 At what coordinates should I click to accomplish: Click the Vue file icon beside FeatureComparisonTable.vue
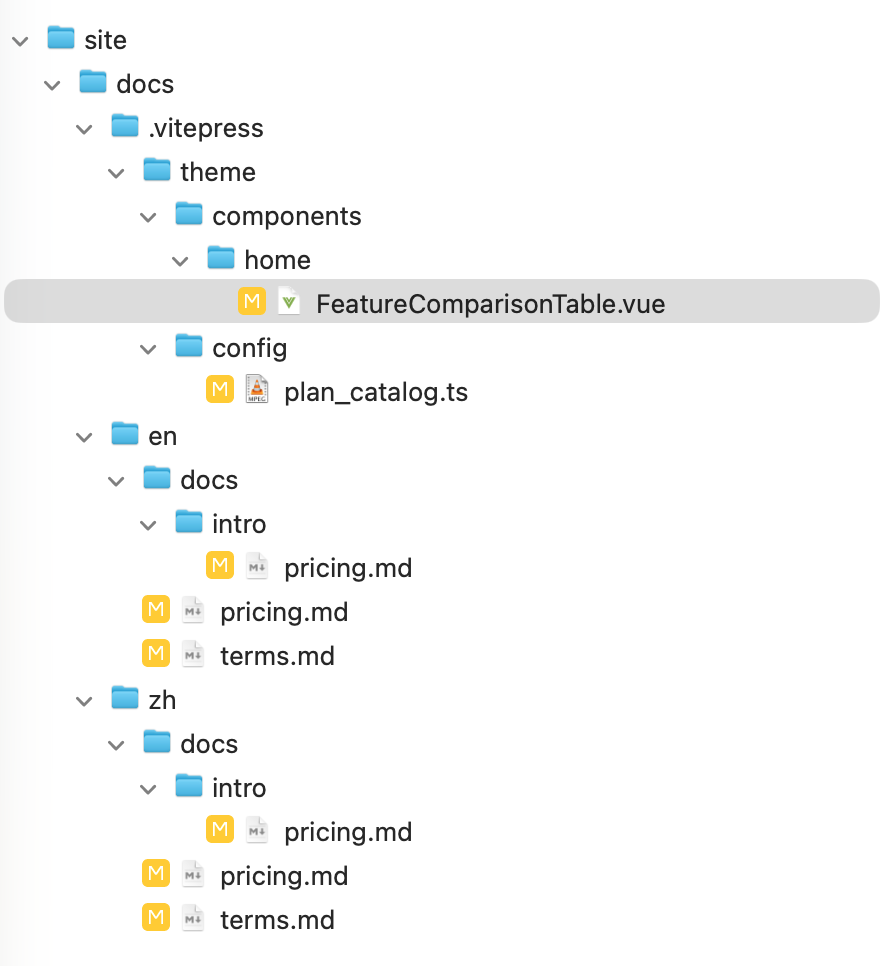(x=289, y=302)
